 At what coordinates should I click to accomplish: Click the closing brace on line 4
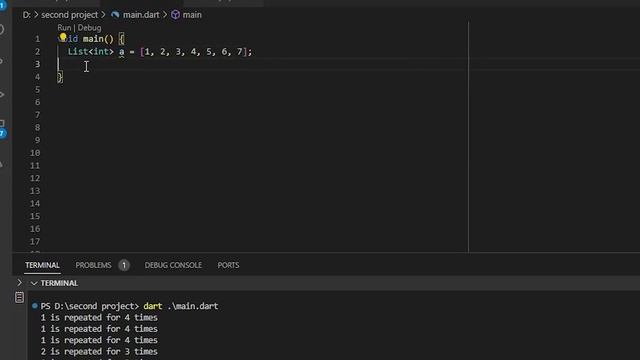pyautogui.click(x=60, y=77)
